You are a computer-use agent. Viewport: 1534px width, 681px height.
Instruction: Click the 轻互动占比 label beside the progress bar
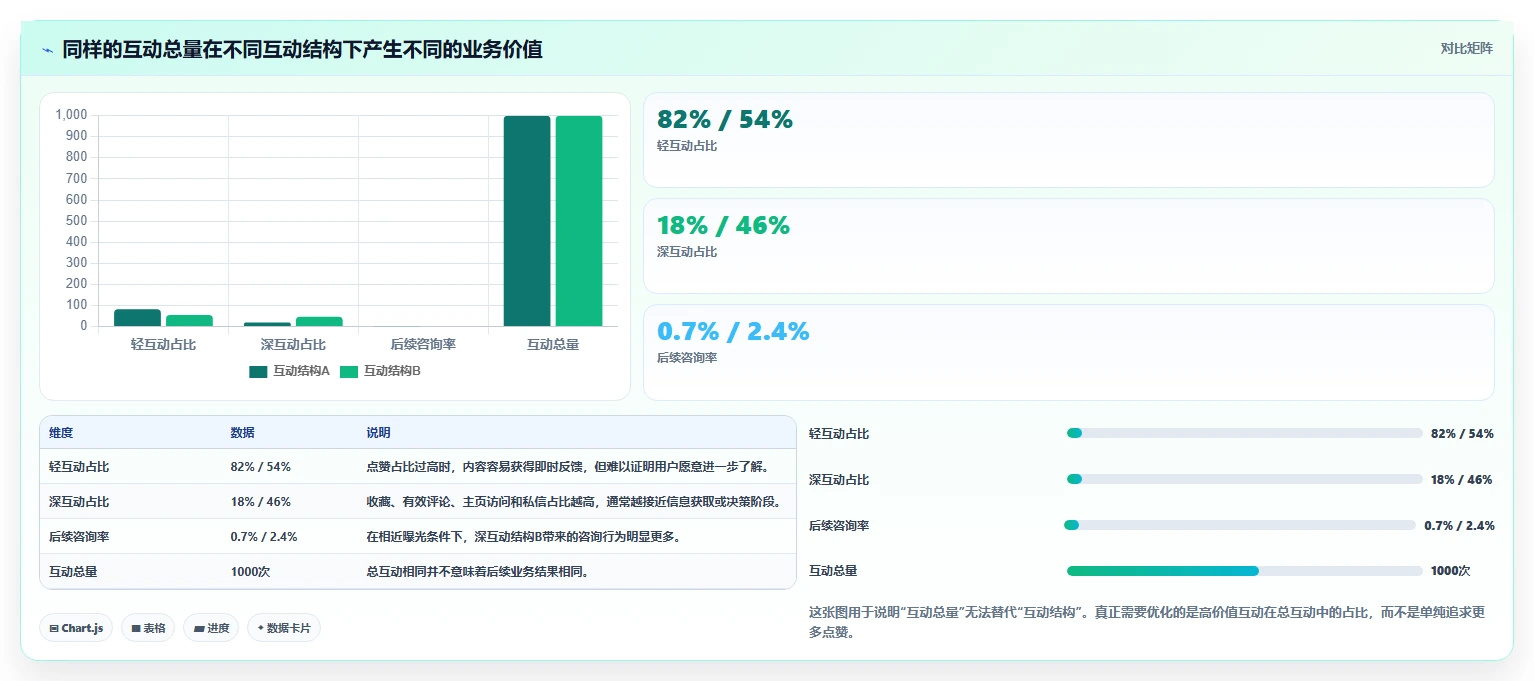(839, 434)
